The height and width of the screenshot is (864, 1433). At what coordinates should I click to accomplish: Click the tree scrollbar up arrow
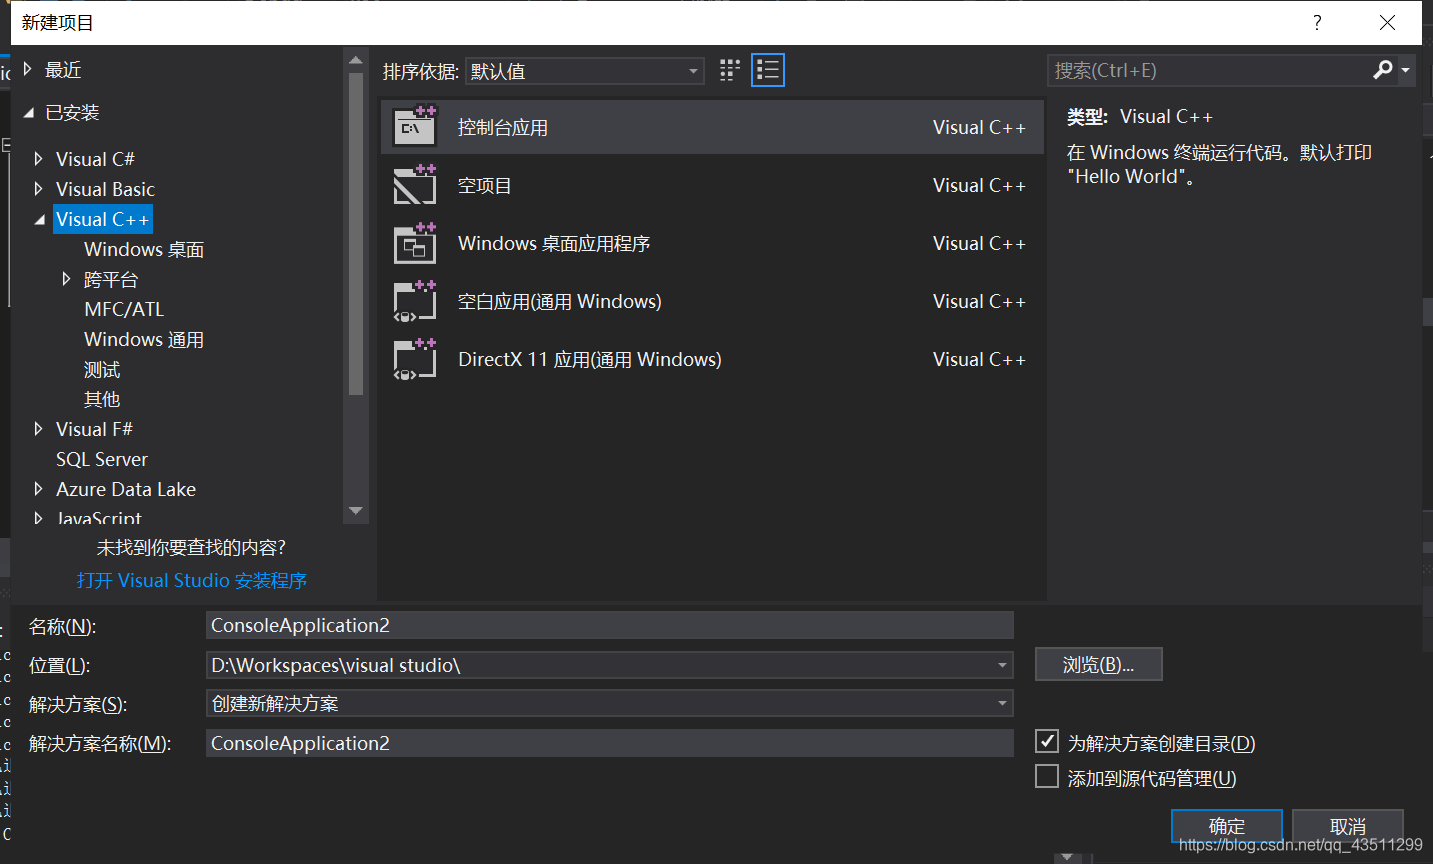(x=356, y=61)
